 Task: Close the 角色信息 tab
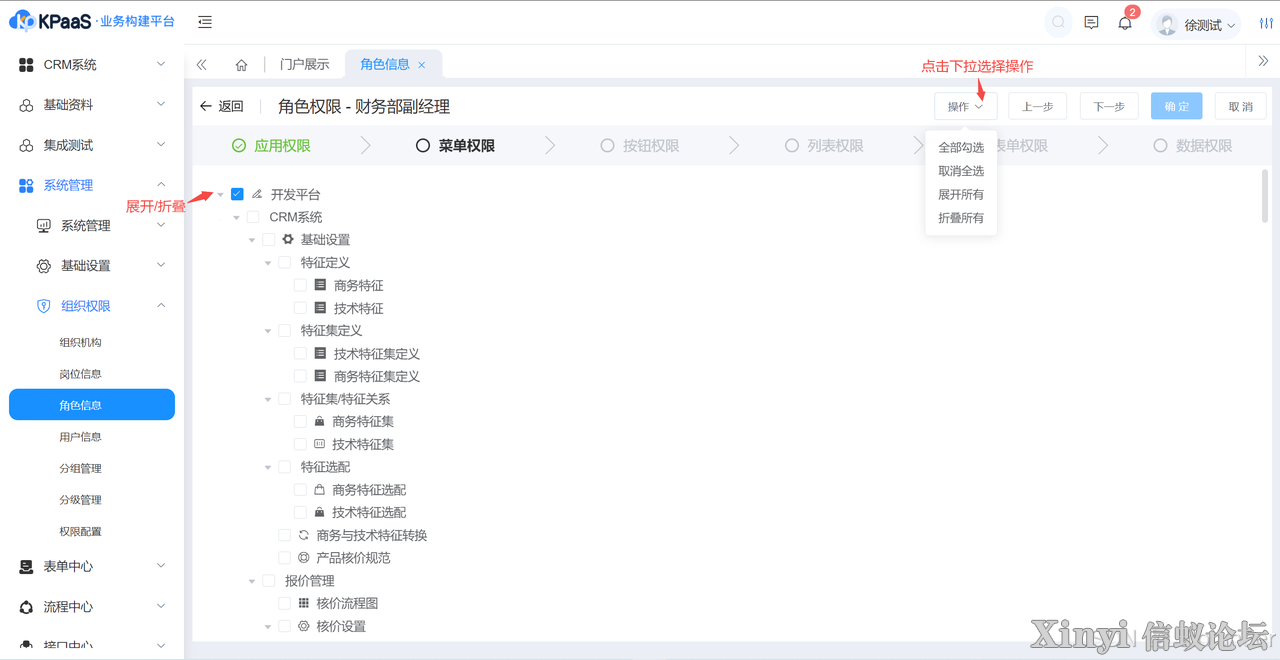point(421,65)
